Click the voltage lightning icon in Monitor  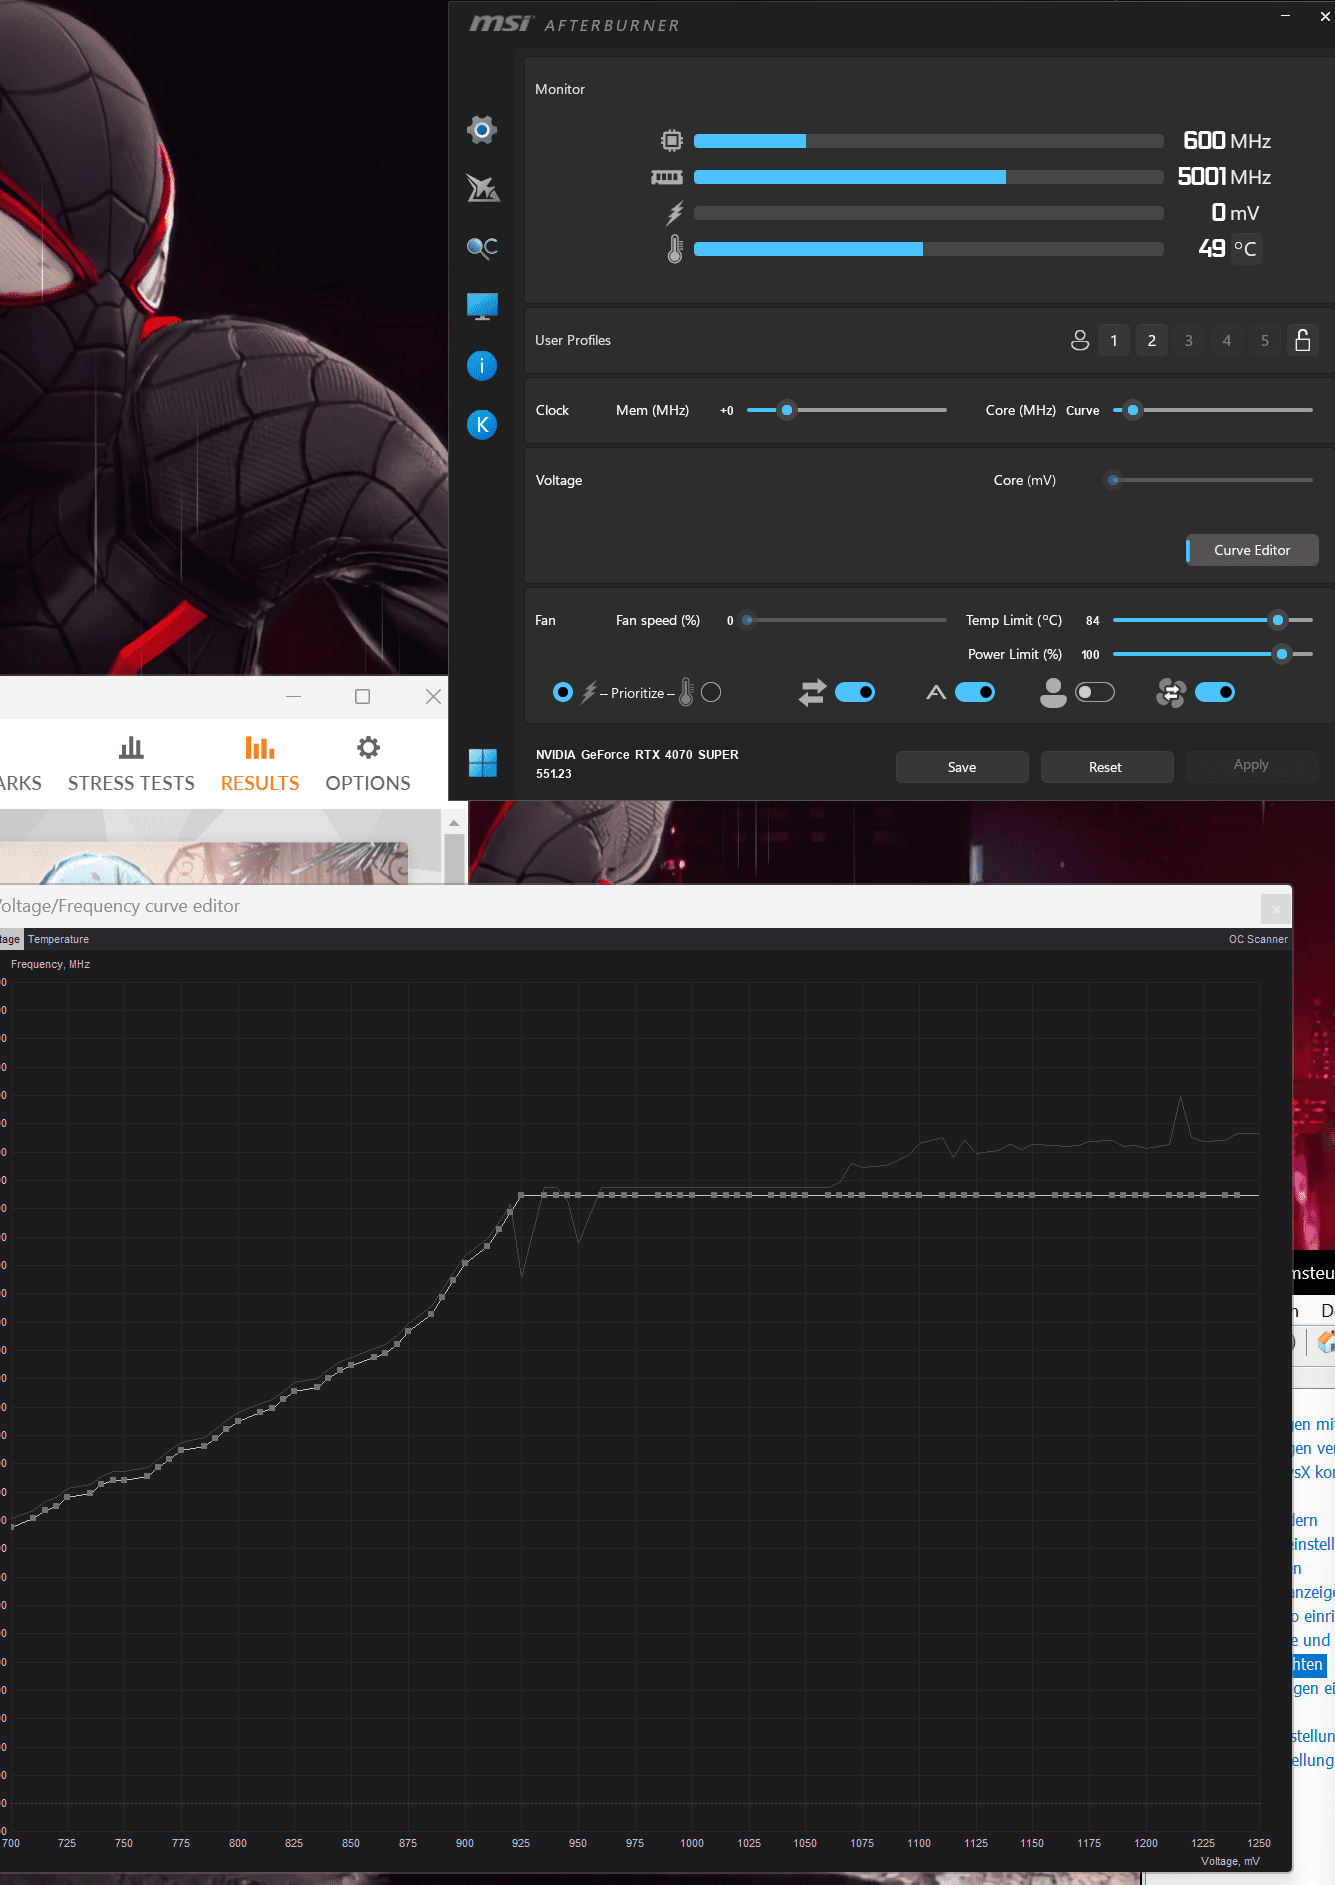click(675, 213)
